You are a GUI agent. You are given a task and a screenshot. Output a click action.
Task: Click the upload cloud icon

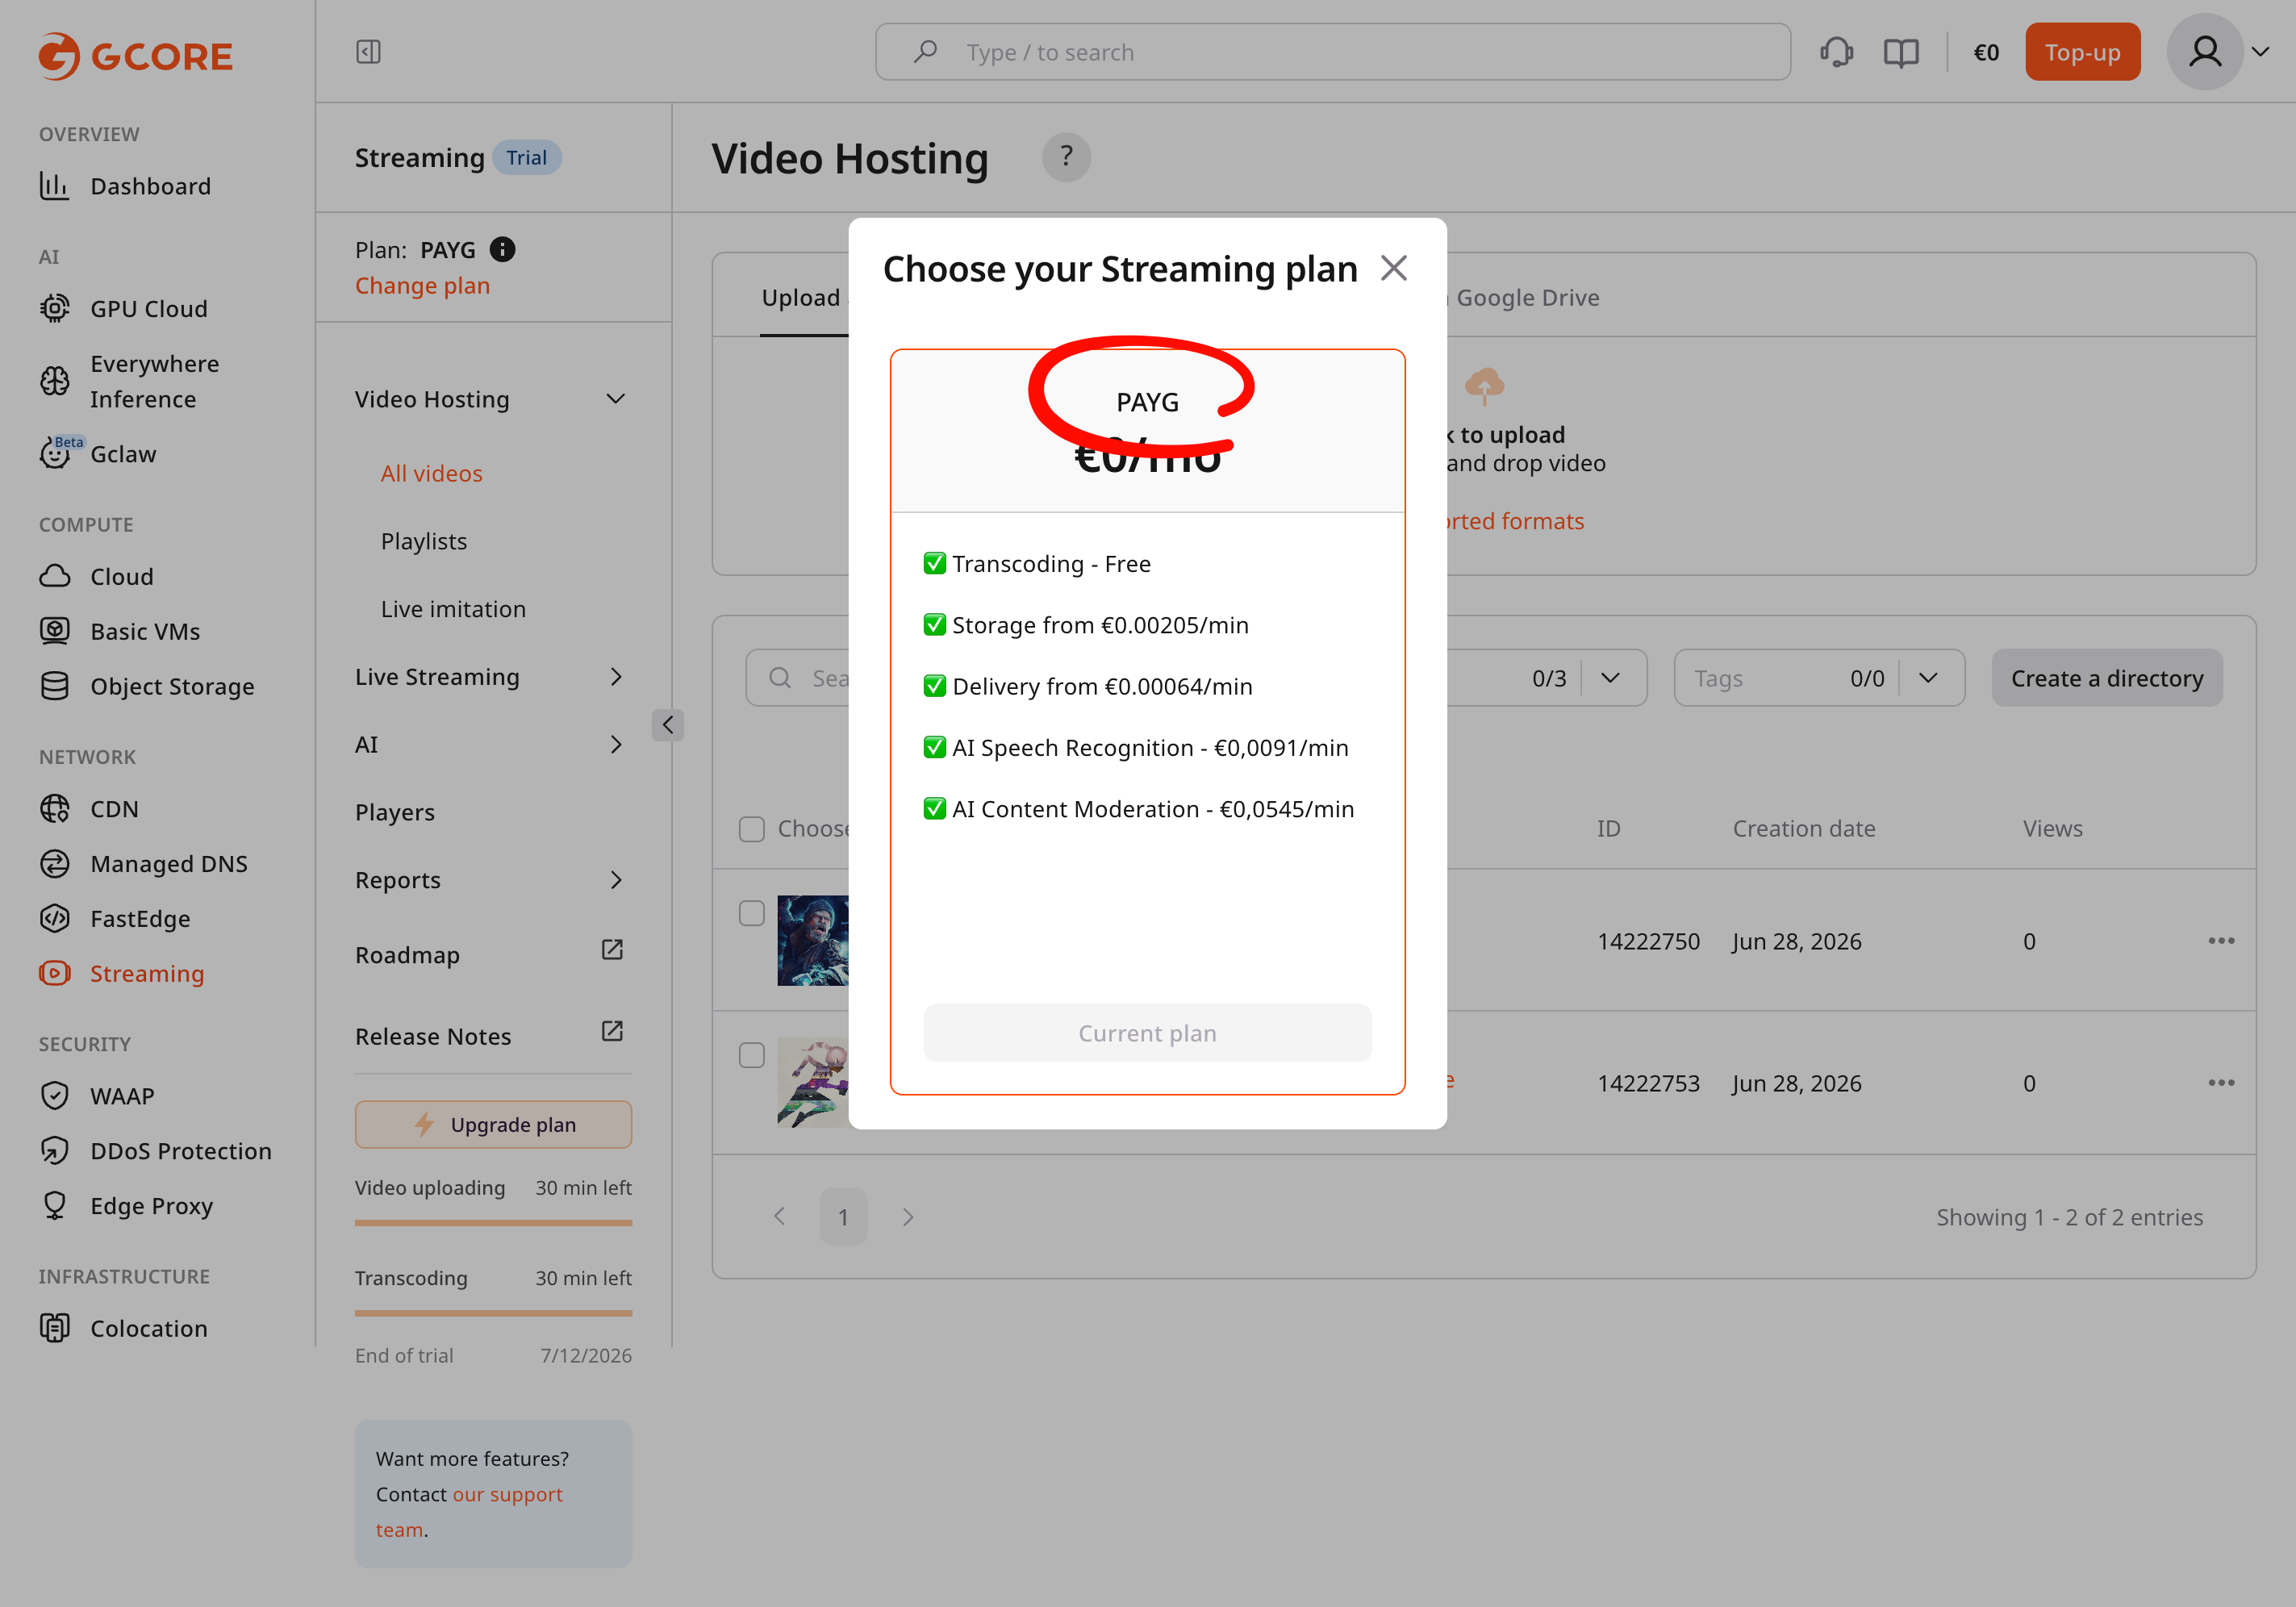pos(1484,385)
